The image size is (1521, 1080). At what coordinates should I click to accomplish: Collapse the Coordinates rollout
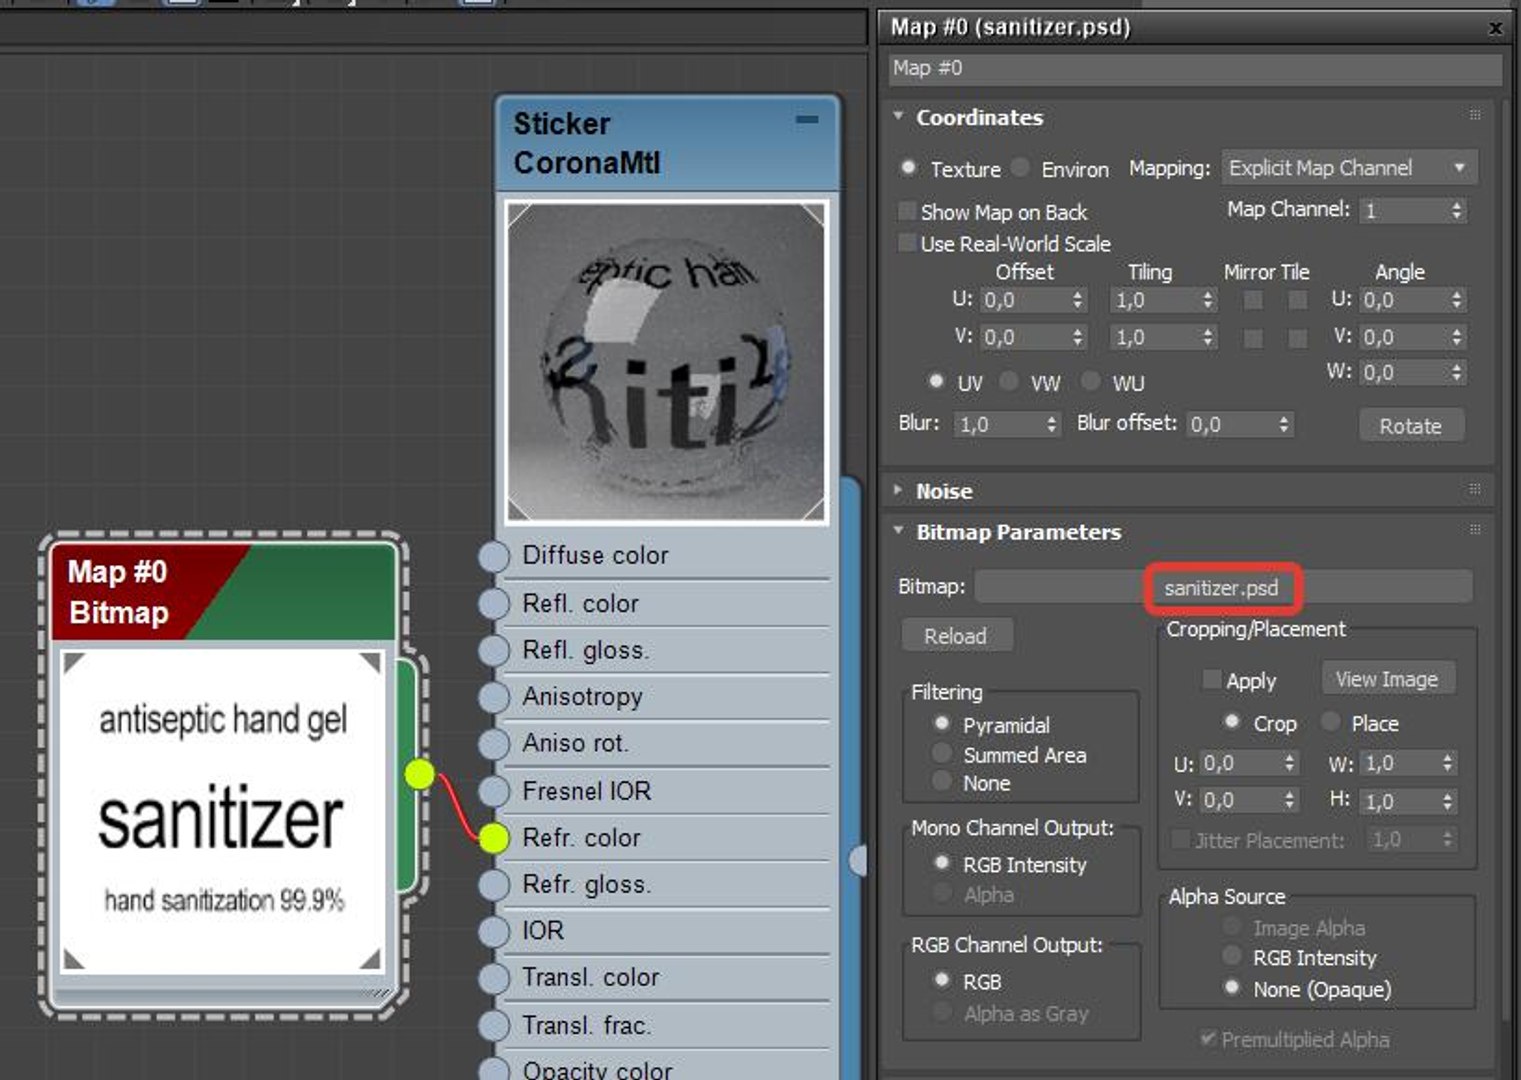978,117
